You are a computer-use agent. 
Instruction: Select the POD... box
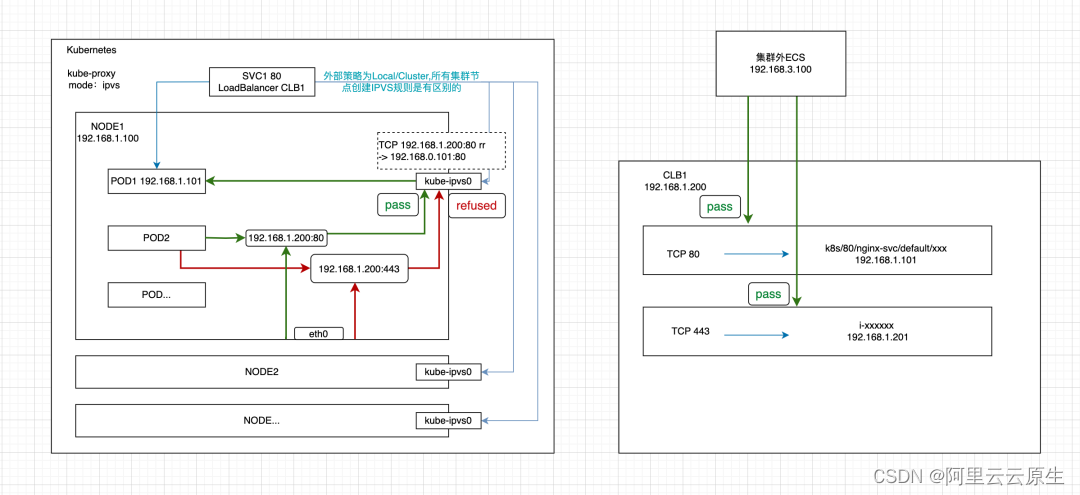(157, 294)
